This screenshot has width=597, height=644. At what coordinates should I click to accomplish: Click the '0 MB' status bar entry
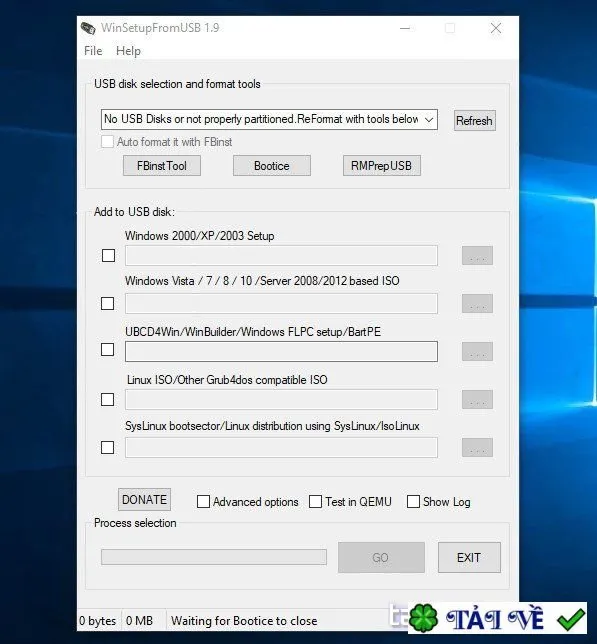(140, 621)
